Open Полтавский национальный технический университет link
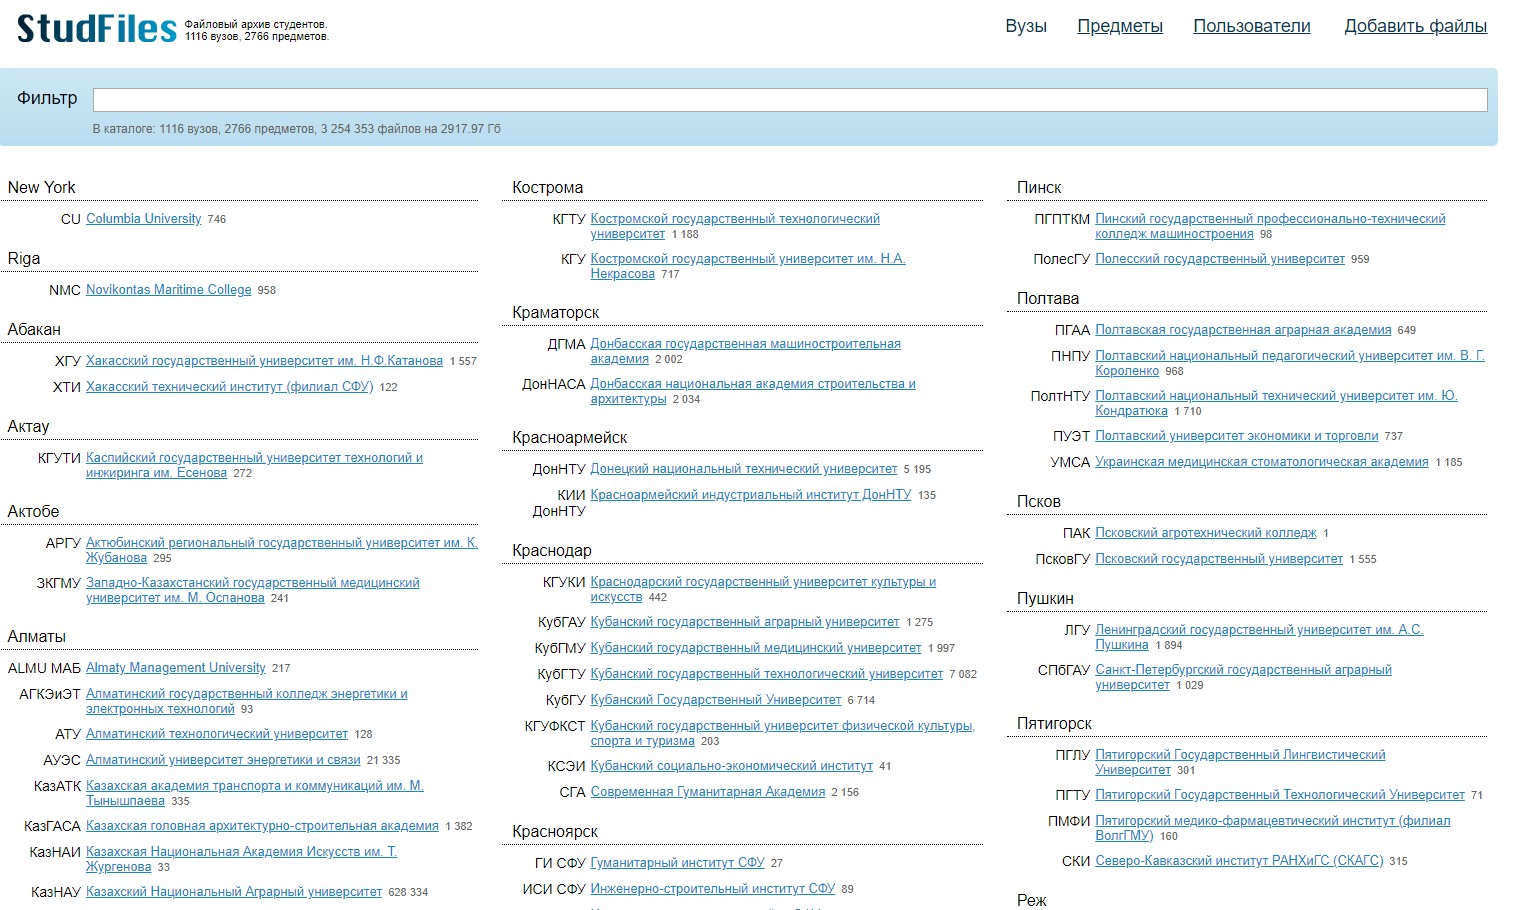Viewport: 1514px width, 910px height. 1276,403
